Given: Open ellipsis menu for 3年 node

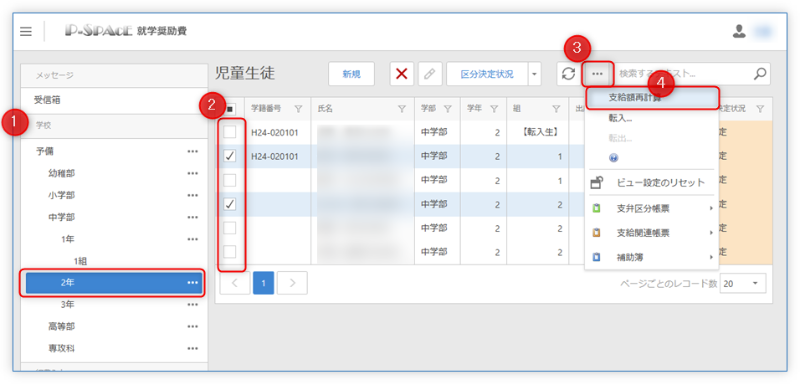Looking at the screenshot, I should click(x=192, y=304).
